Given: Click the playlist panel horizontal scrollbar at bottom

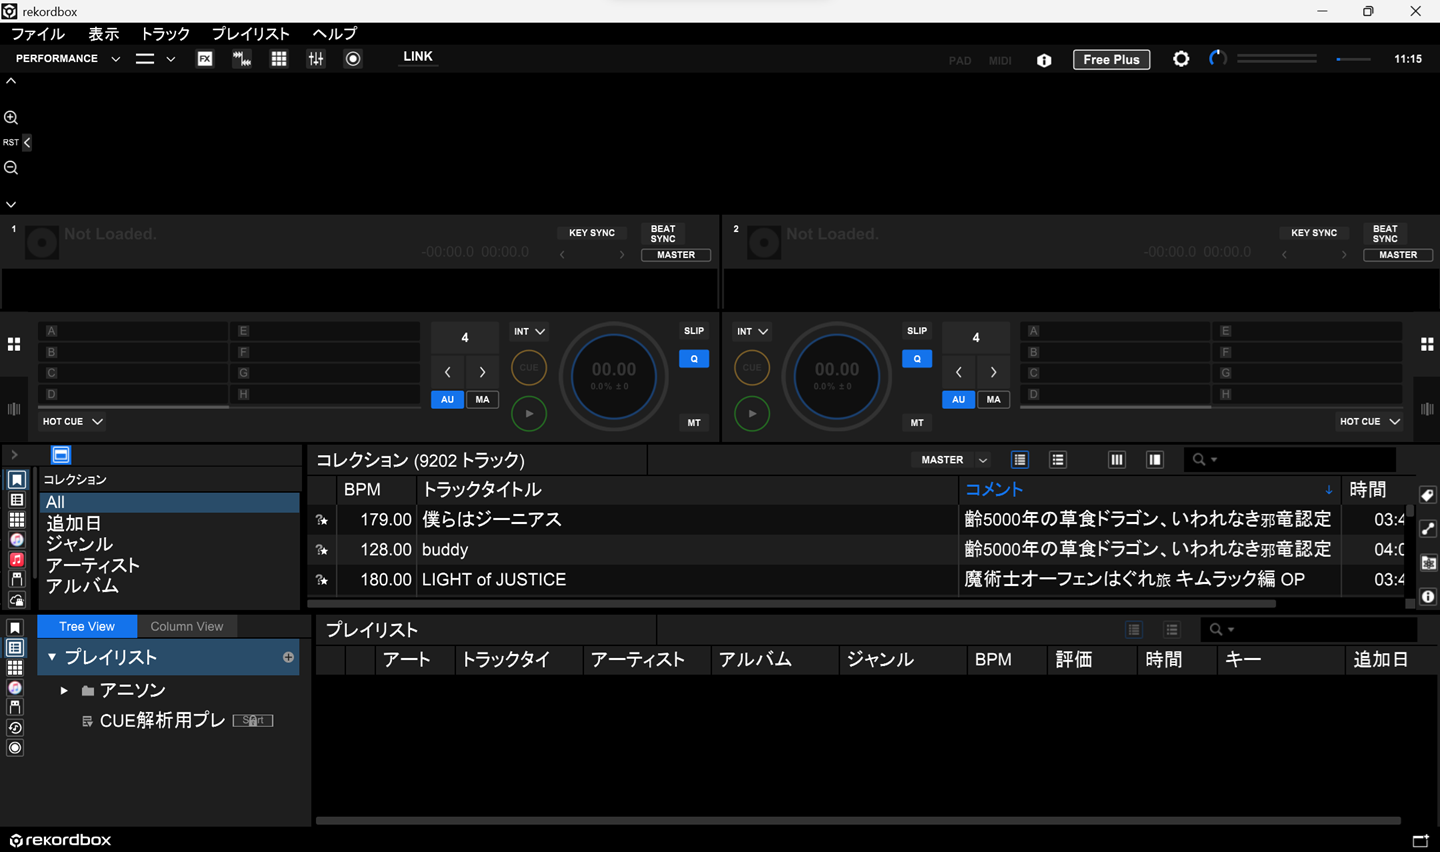Looking at the screenshot, I should click(858, 821).
